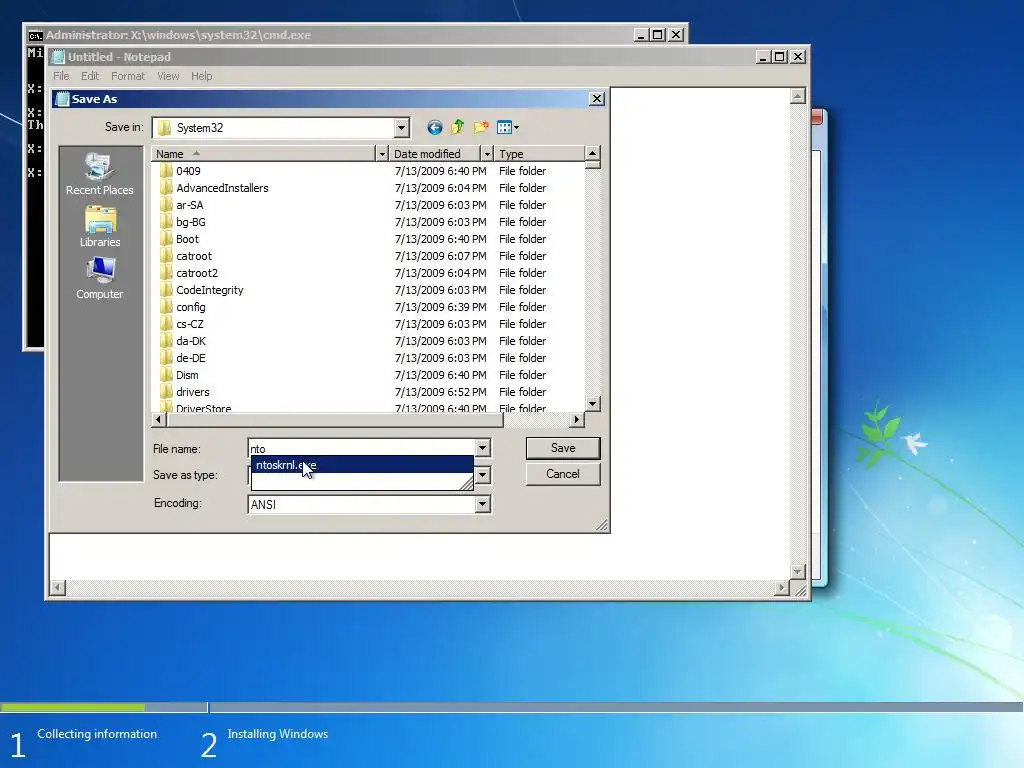This screenshot has width=1024, height=768.
Task: Open the View menu icon in Save As
Action: tap(508, 127)
